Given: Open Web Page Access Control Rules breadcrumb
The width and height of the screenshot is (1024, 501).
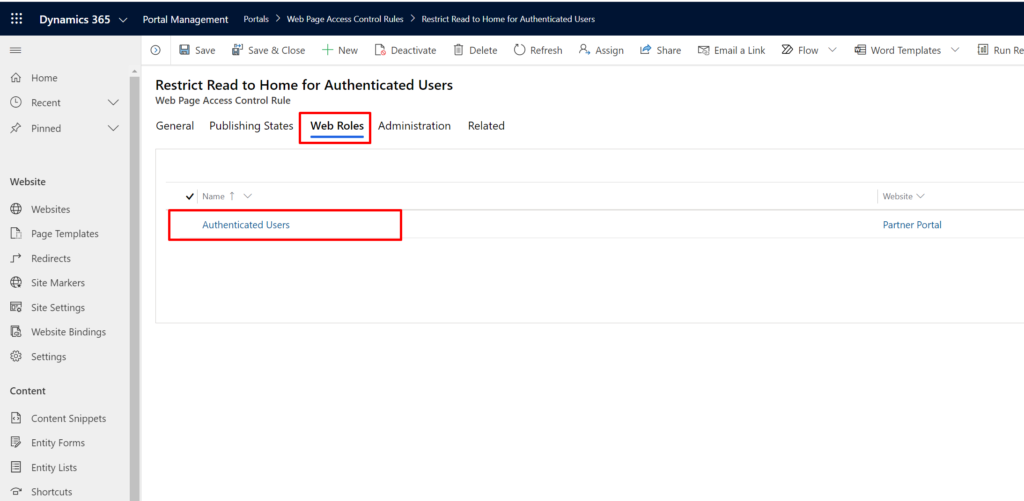Looking at the screenshot, I should (345, 19).
